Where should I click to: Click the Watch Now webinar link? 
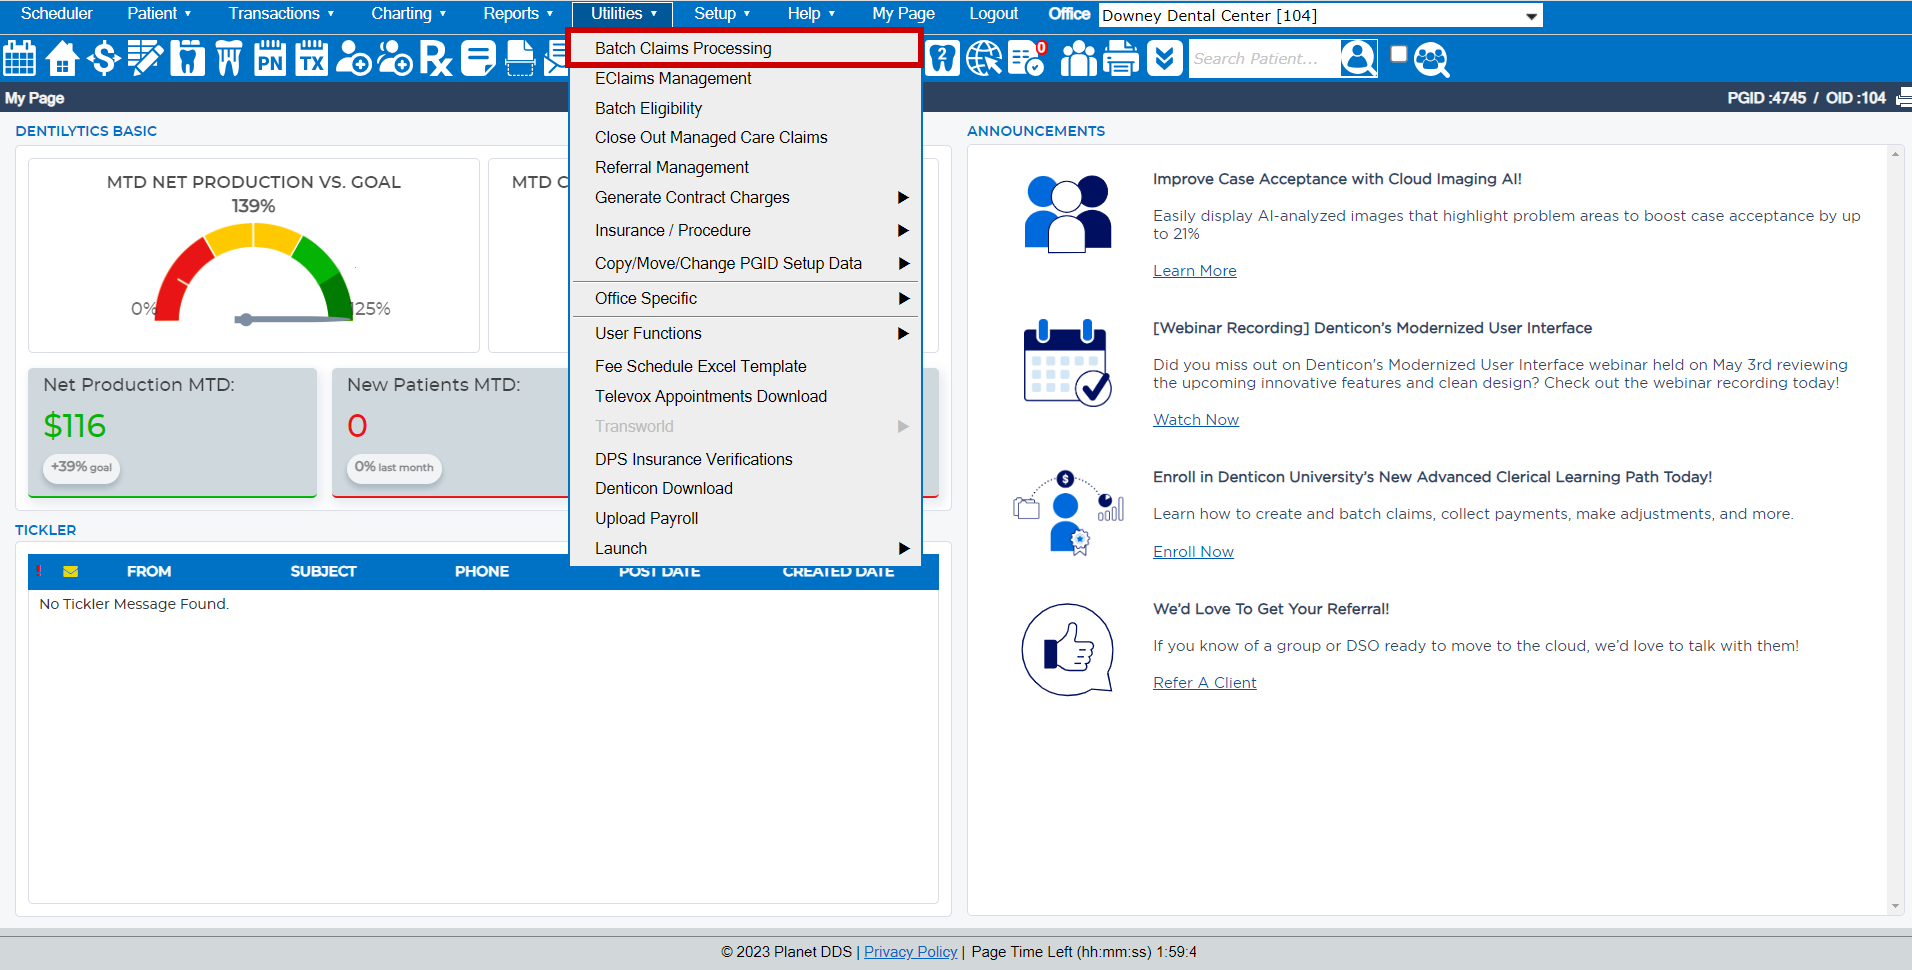click(x=1195, y=419)
